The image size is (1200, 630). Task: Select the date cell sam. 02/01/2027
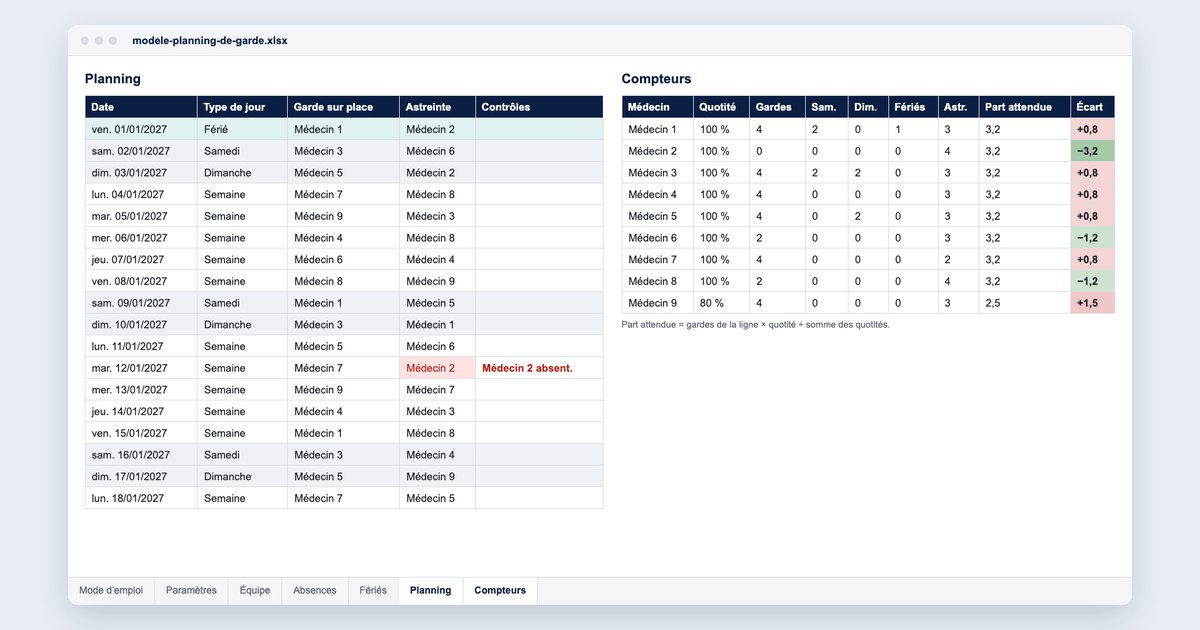pos(141,151)
